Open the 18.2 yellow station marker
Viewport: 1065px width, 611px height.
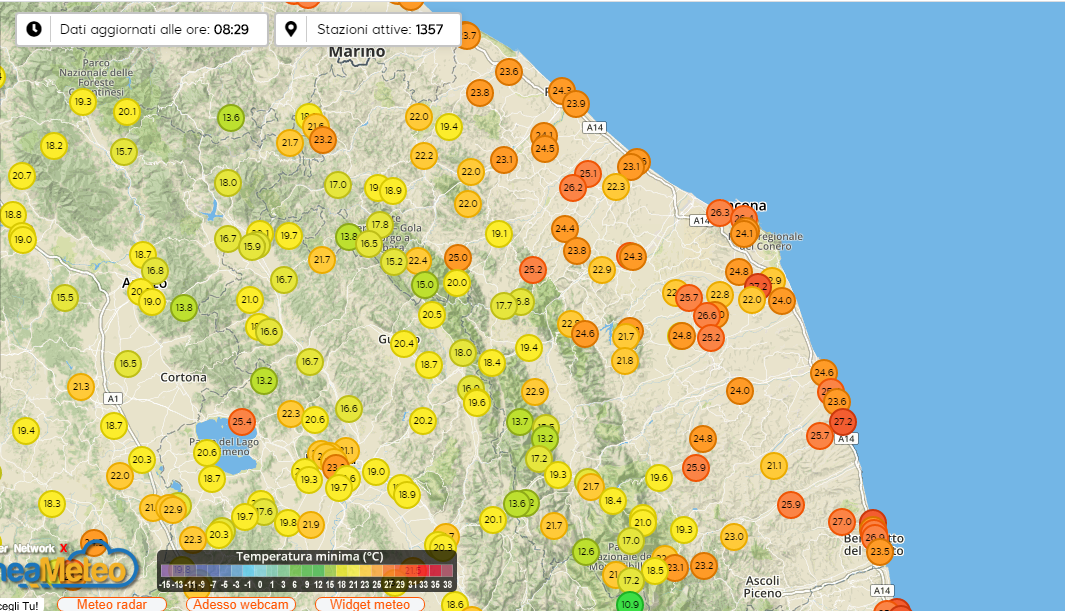tap(54, 146)
